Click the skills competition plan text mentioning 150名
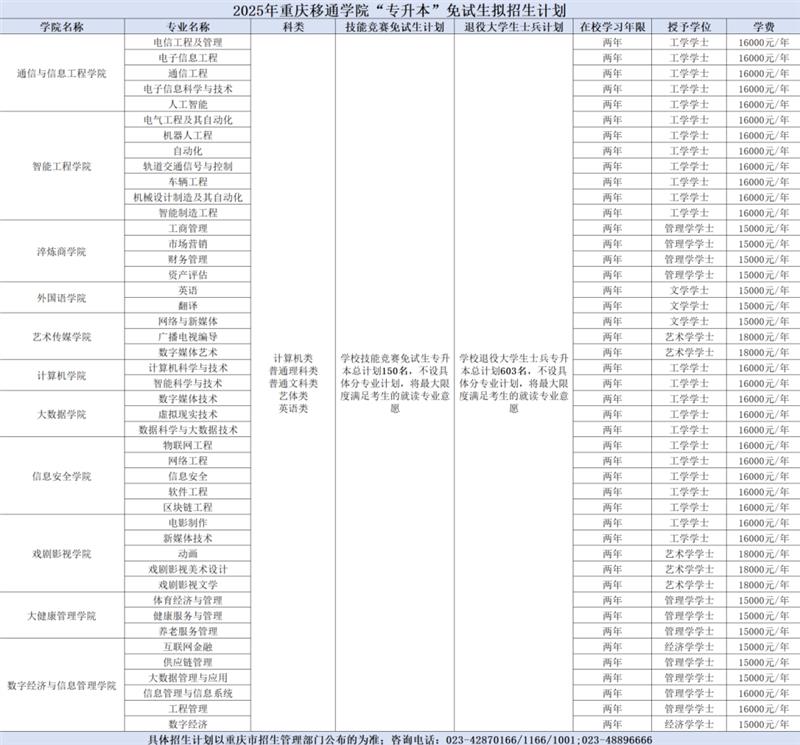 pos(394,383)
